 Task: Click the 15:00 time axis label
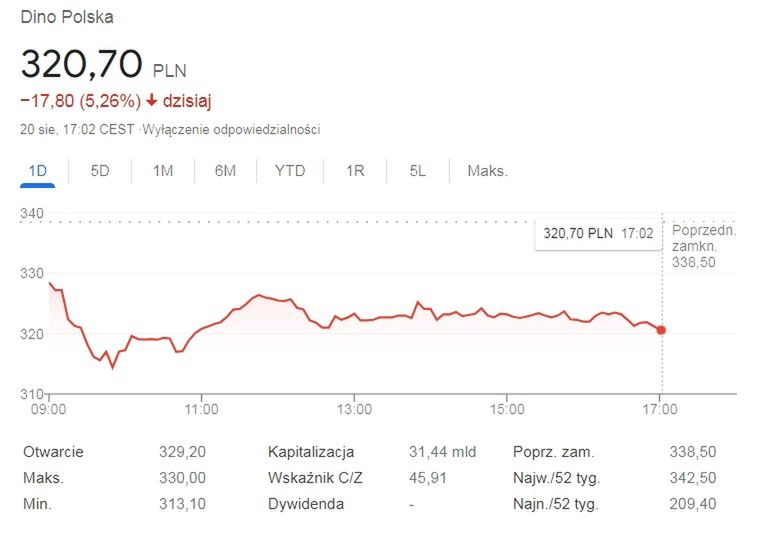(x=507, y=409)
